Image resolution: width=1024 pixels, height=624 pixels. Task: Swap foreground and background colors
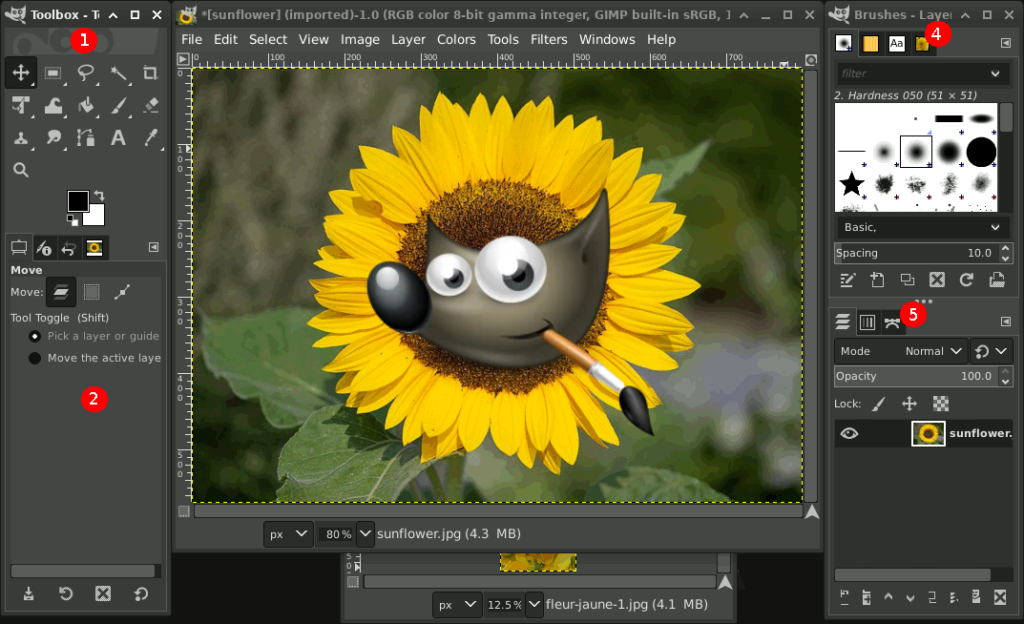tap(99, 195)
